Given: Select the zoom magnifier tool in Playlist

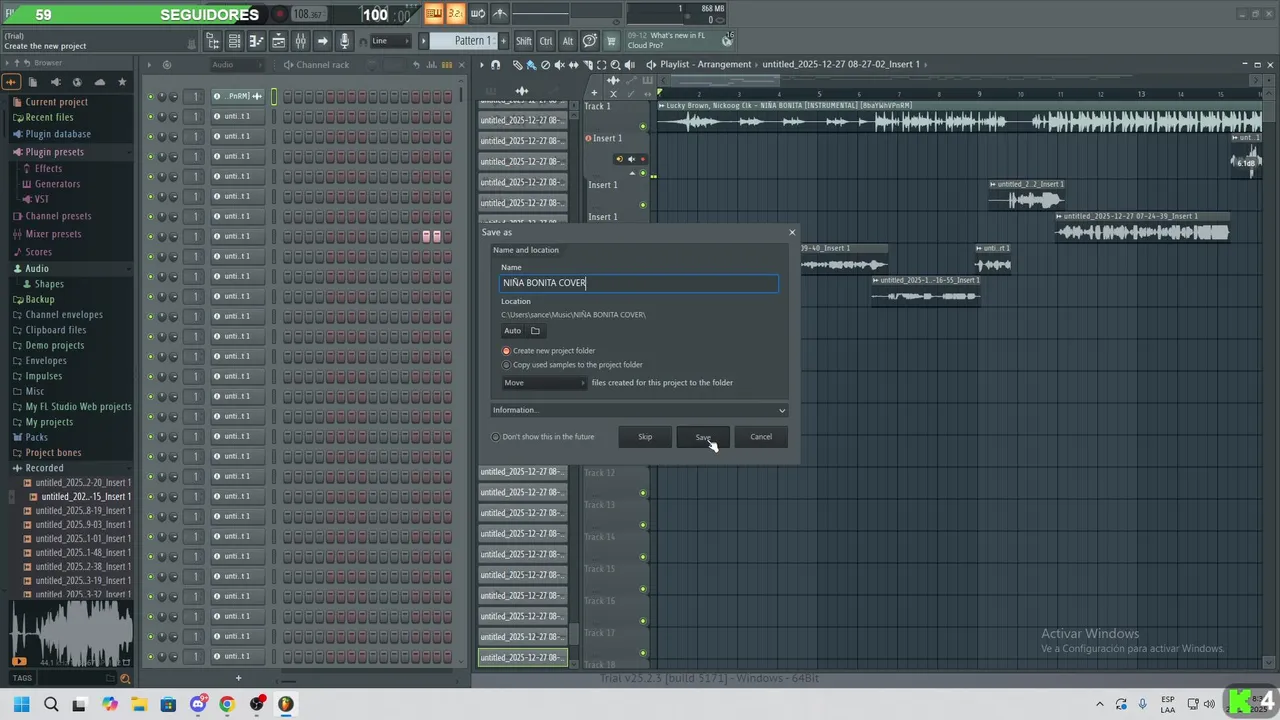Looking at the screenshot, I should pyautogui.click(x=615, y=64).
